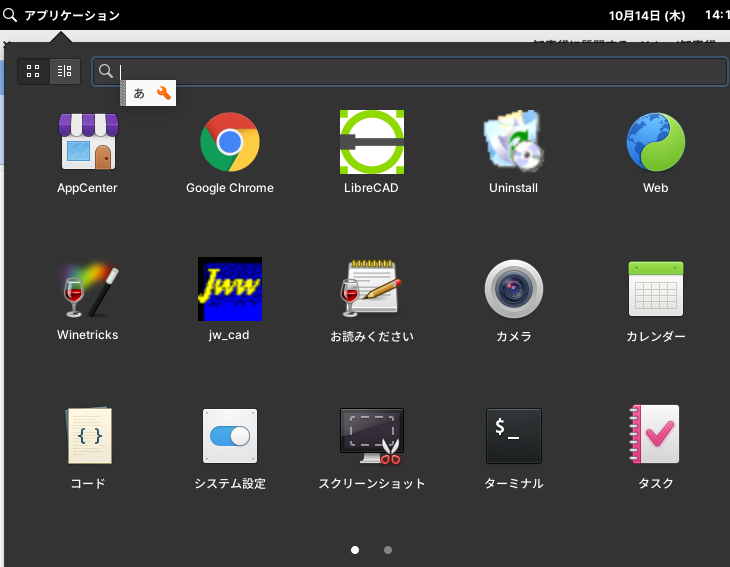Open the カレンダー calendar app
Viewport: 730px width, 567px height.
tap(656, 289)
